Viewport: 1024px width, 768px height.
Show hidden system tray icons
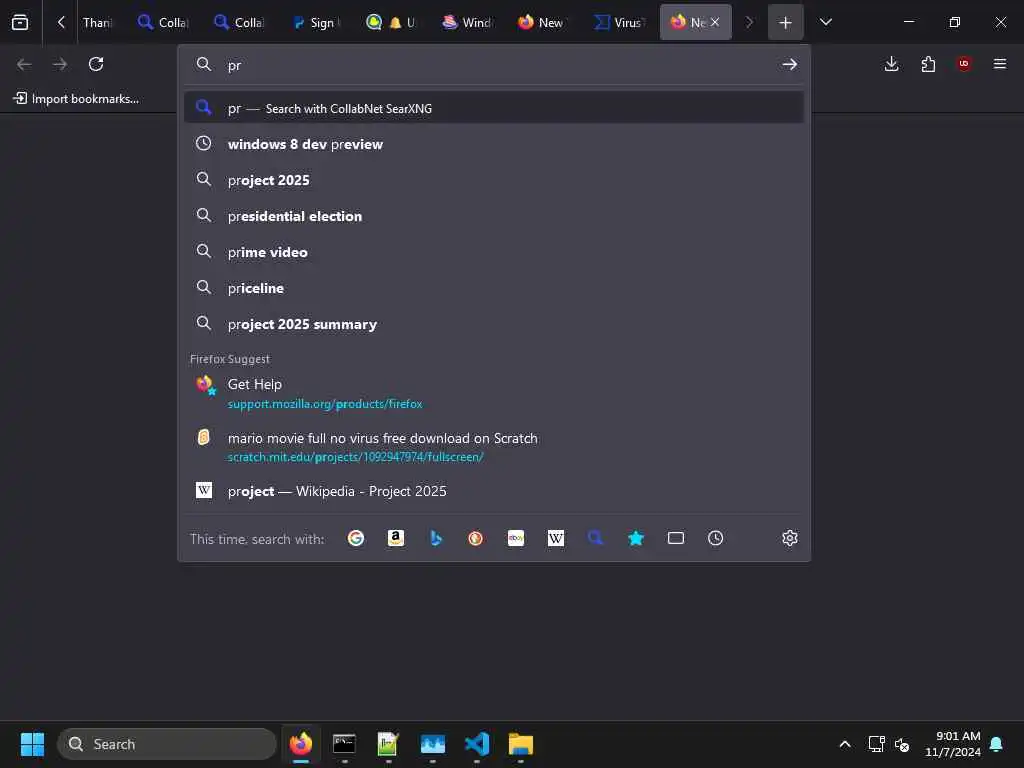[844, 744]
